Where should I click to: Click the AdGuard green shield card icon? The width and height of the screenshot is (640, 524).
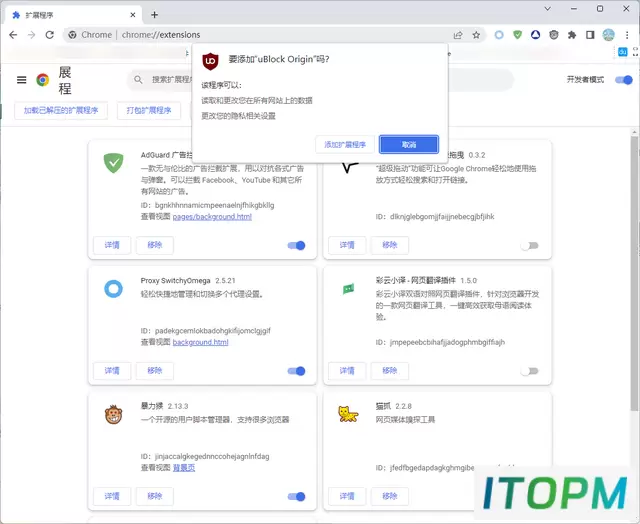(x=113, y=163)
